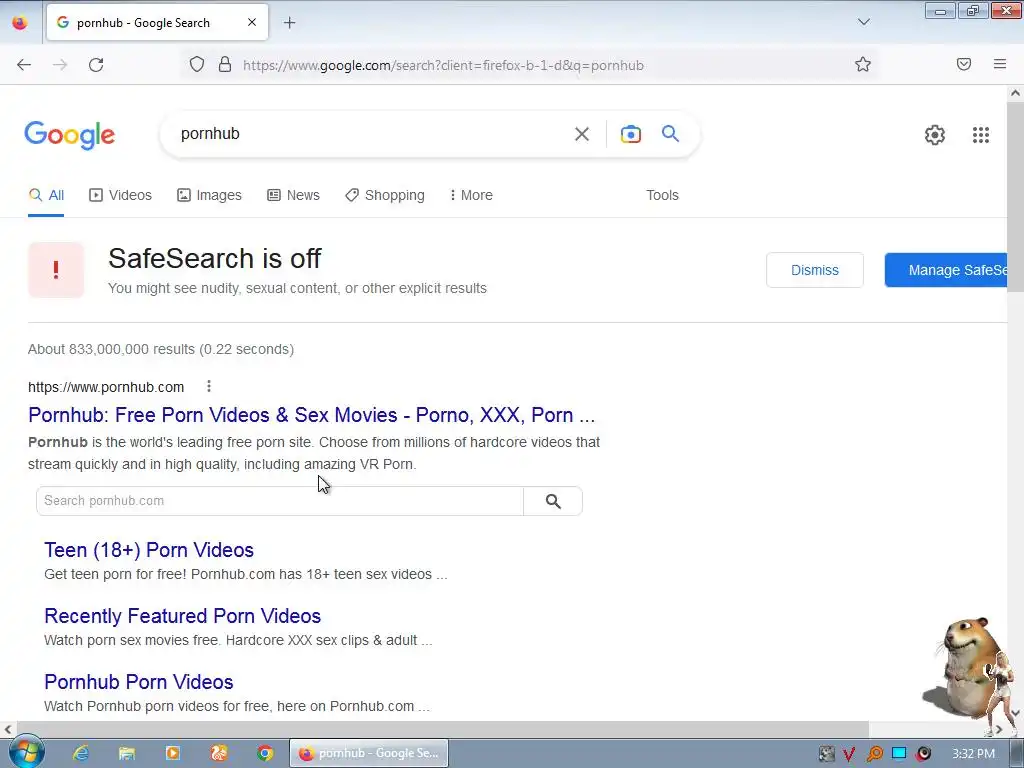Click the horizontal scrollbar thumb
1024x768 pixels.
coord(442,729)
